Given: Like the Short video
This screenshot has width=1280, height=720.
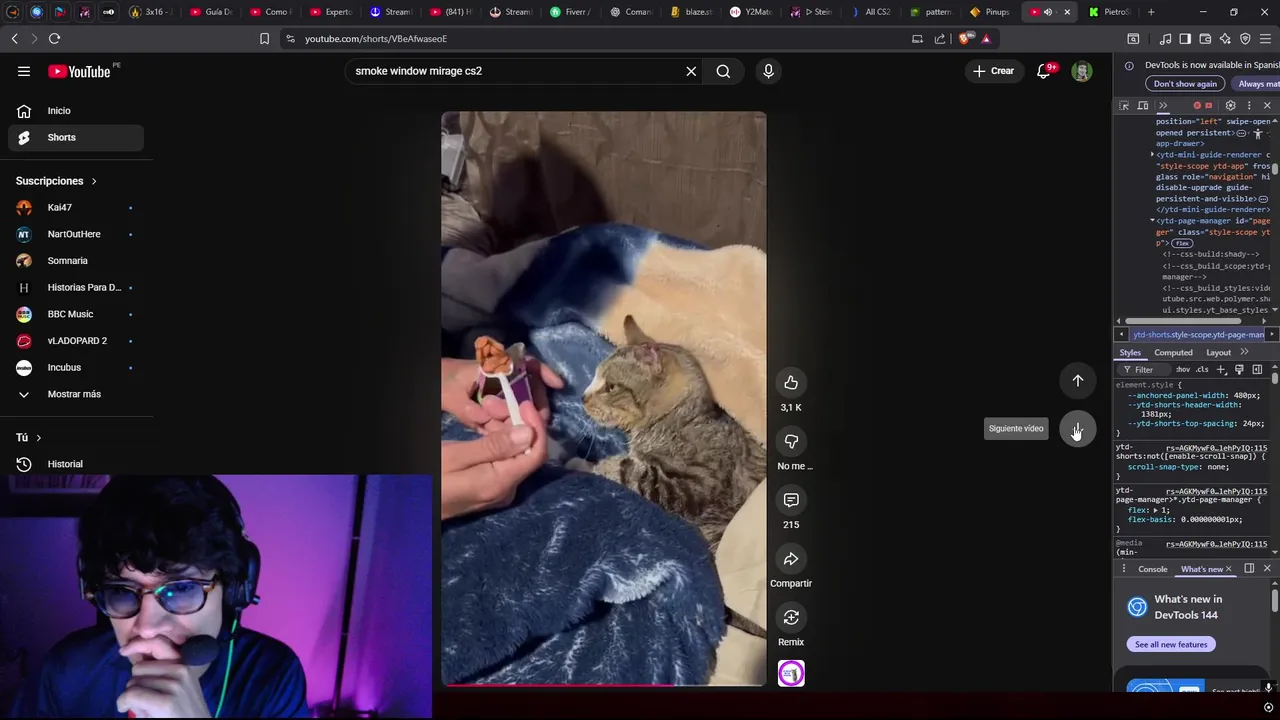Looking at the screenshot, I should click(x=791, y=383).
